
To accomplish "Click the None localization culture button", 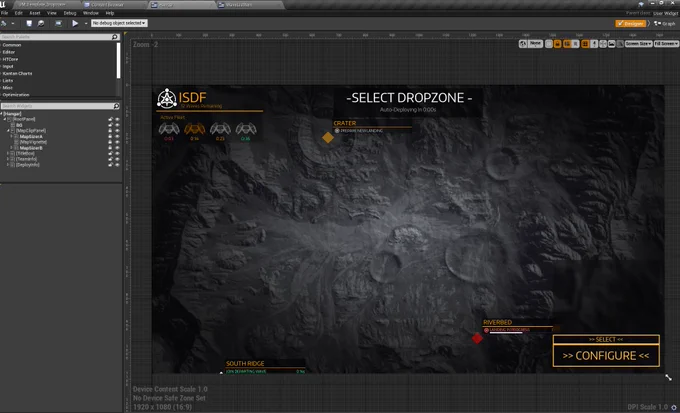I will (x=536, y=44).
